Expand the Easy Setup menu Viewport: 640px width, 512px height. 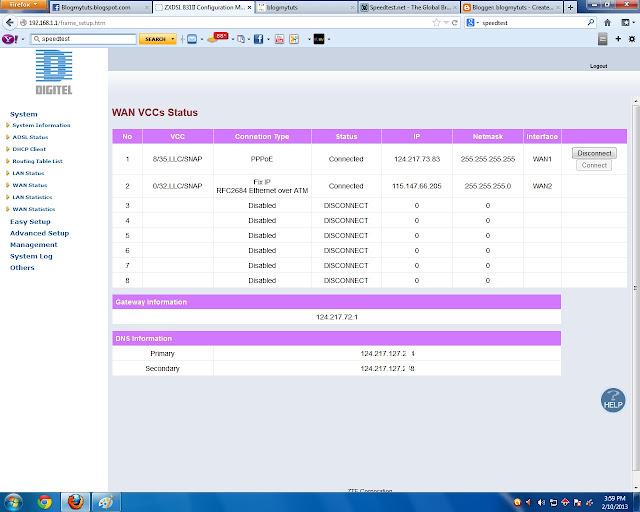[30, 222]
